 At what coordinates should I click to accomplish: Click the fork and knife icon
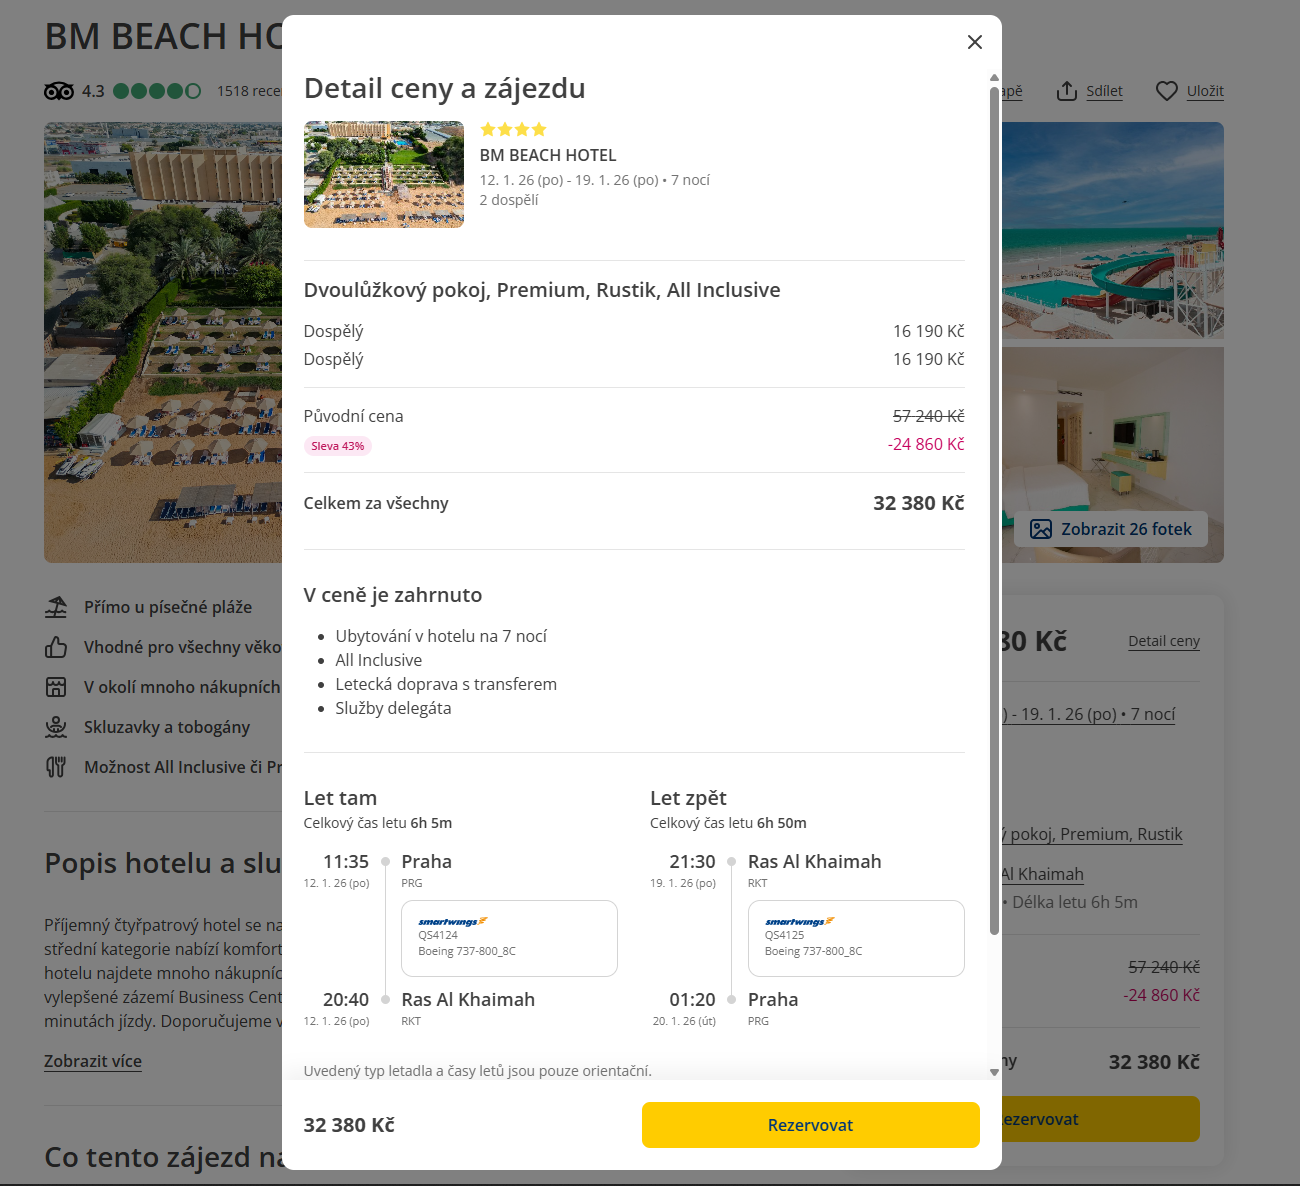tap(56, 767)
